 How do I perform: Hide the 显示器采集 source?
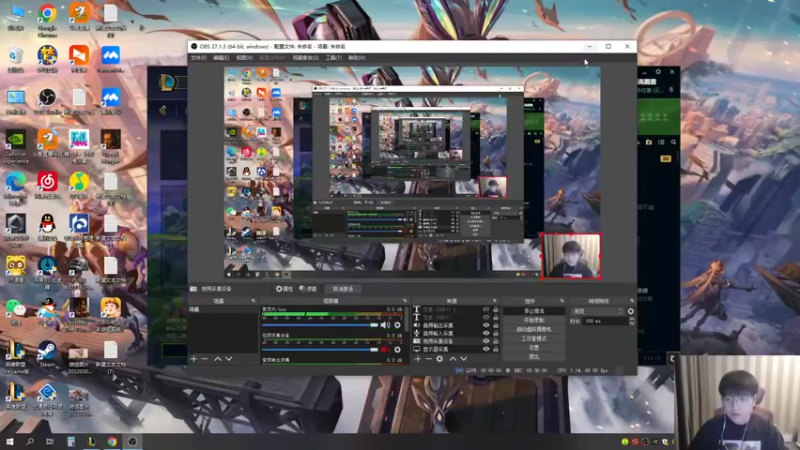(x=486, y=349)
